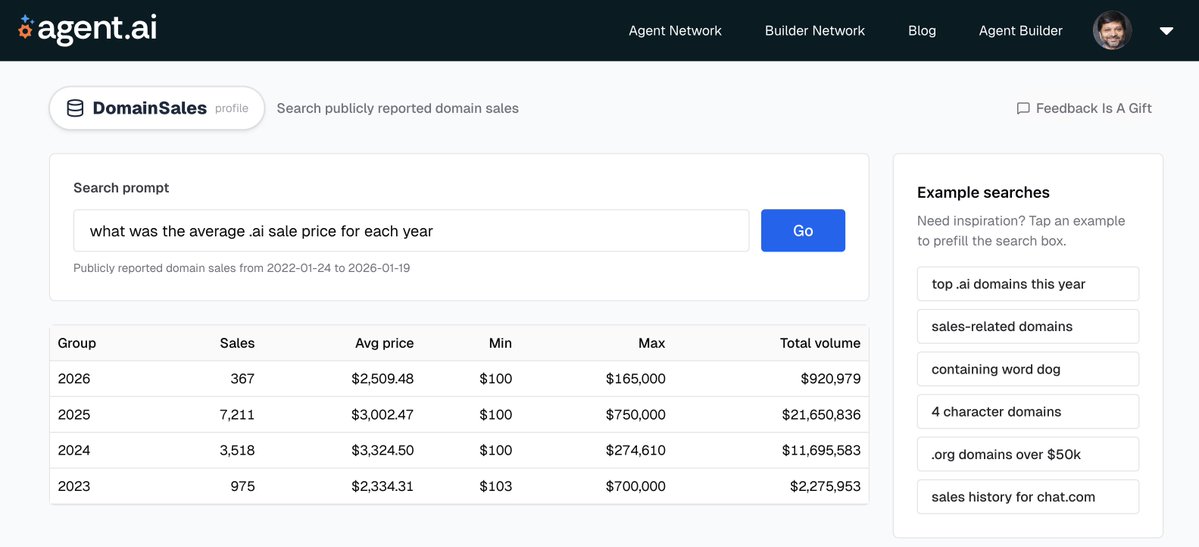Image resolution: width=1199 pixels, height=547 pixels.
Task: Focus the search prompt input field
Action: point(411,230)
